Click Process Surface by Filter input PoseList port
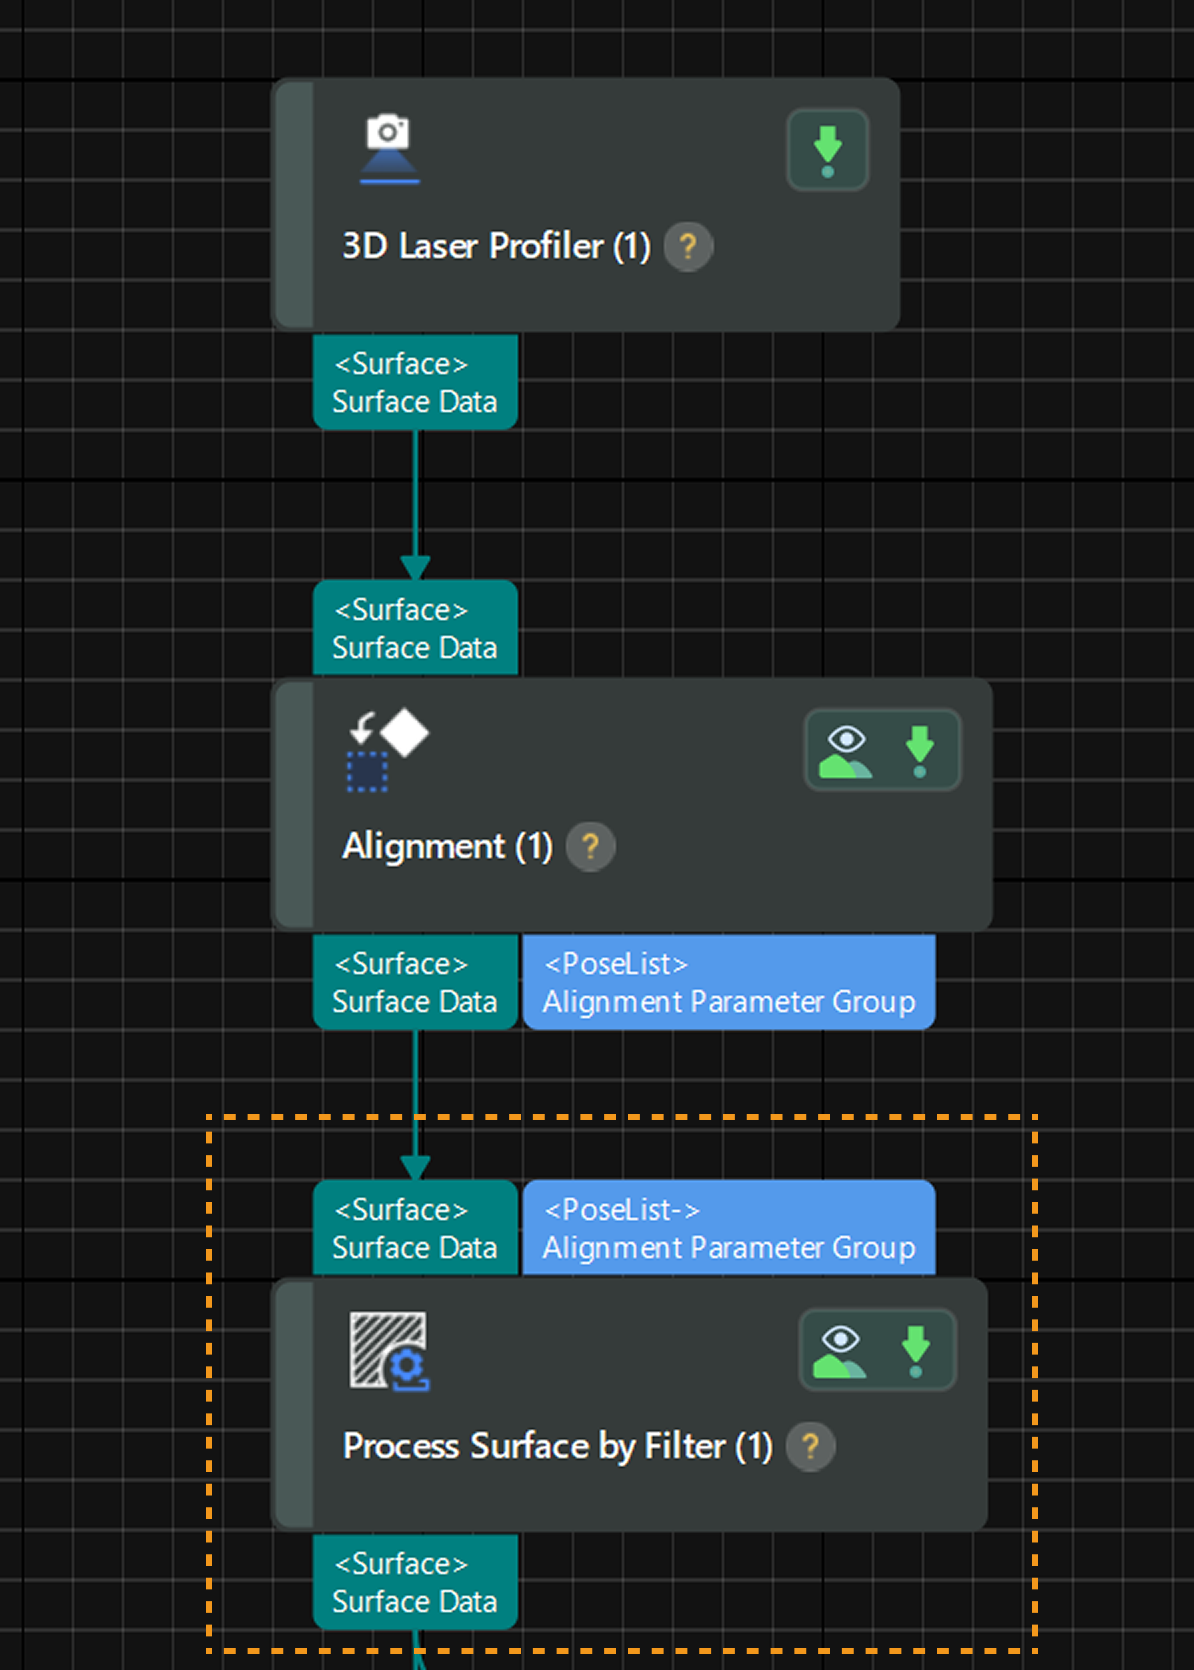This screenshot has width=1194, height=1670. (729, 1228)
